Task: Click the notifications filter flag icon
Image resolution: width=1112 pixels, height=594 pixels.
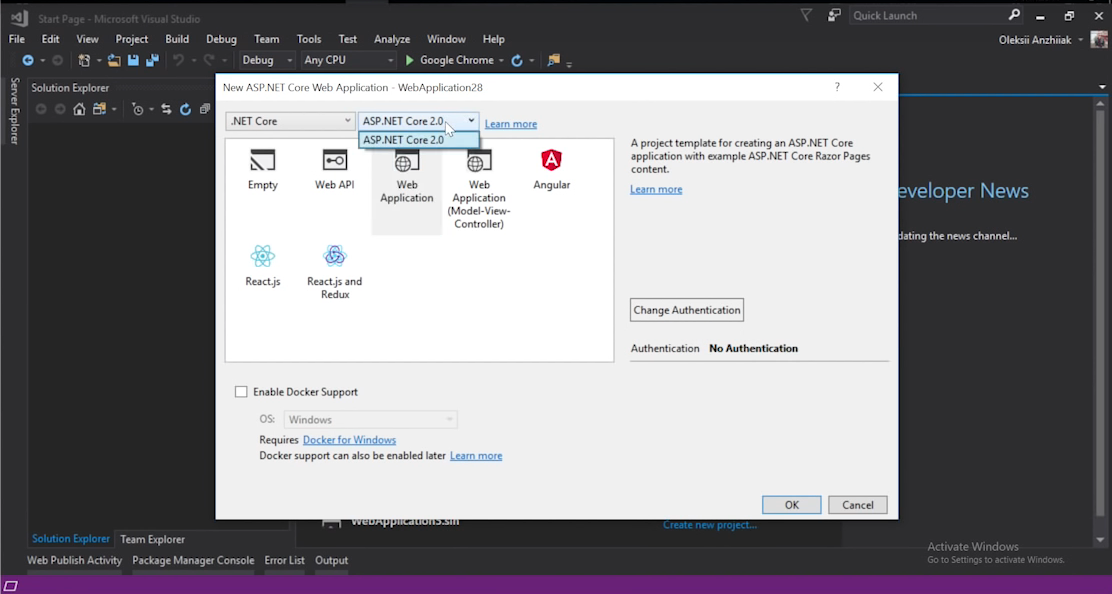Action: tap(806, 15)
